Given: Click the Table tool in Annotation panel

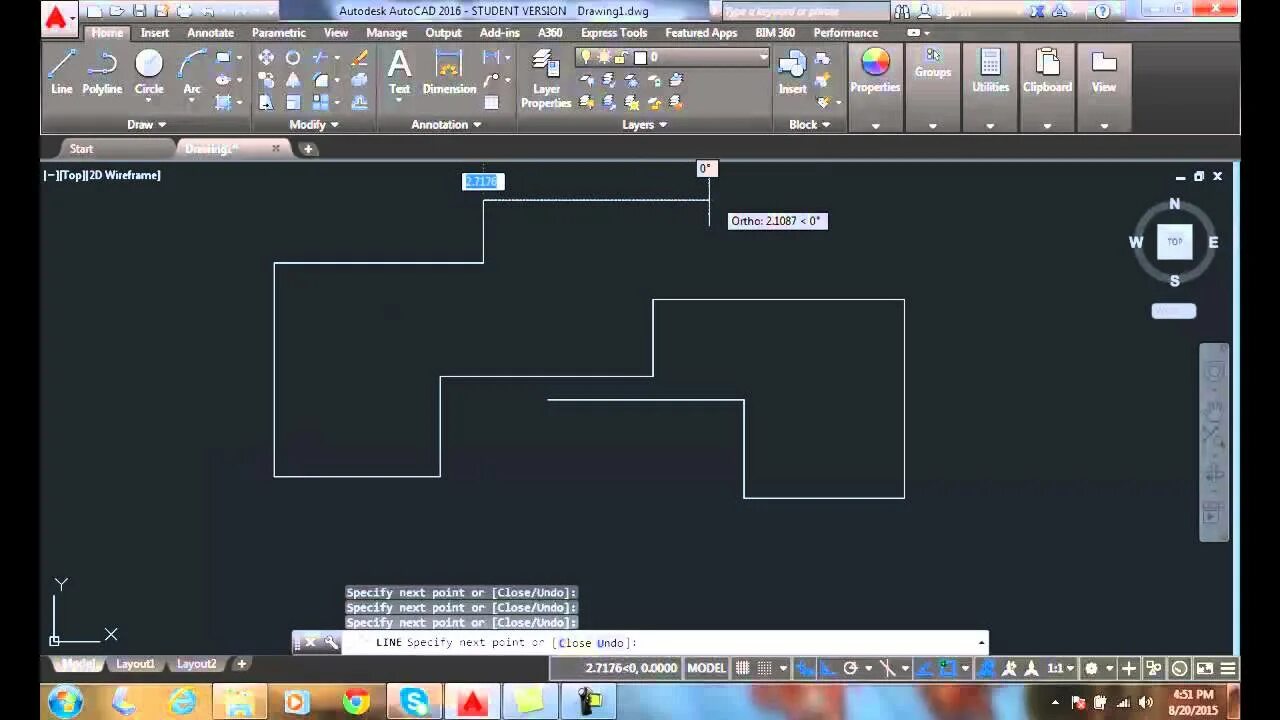Looking at the screenshot, I should pos(491,102).
